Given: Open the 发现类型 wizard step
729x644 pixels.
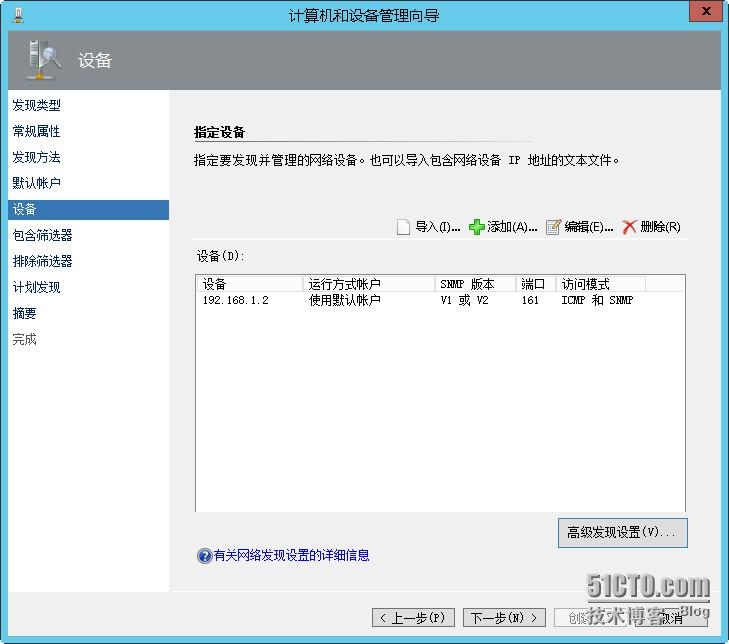Looking at the screenshot, I should coord(36,106).
